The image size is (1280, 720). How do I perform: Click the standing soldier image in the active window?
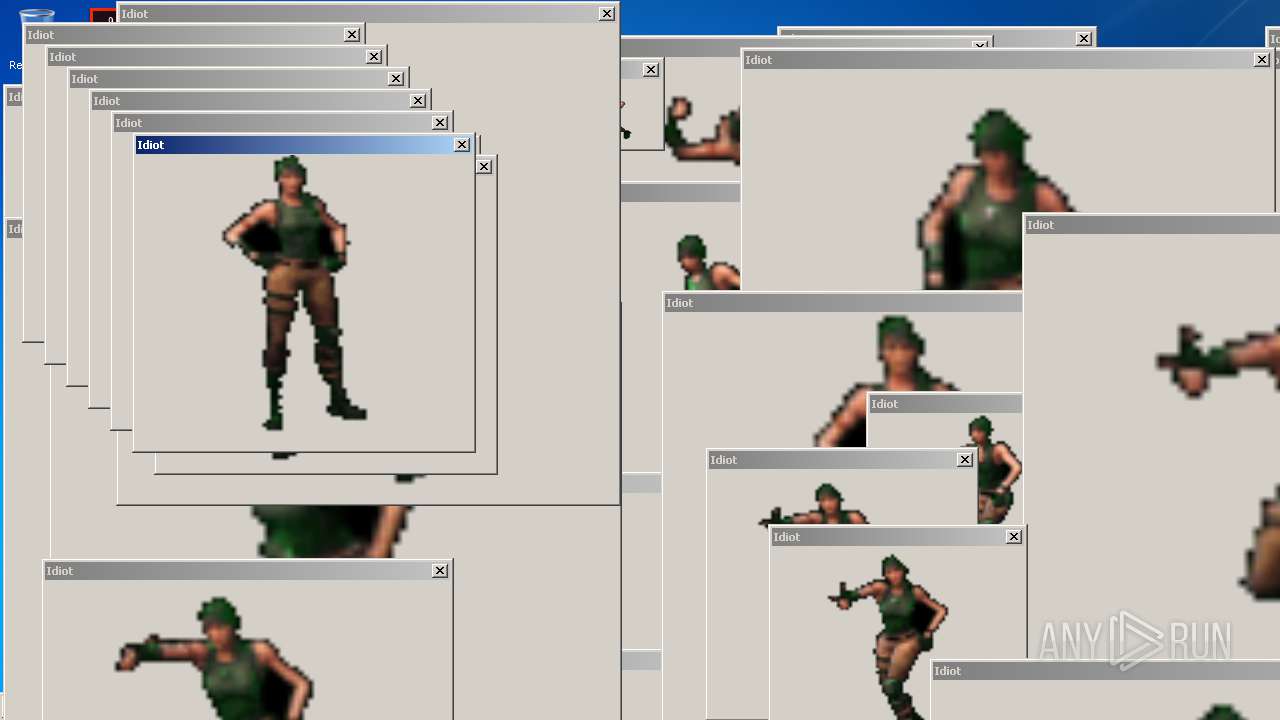tap(293, 293)
